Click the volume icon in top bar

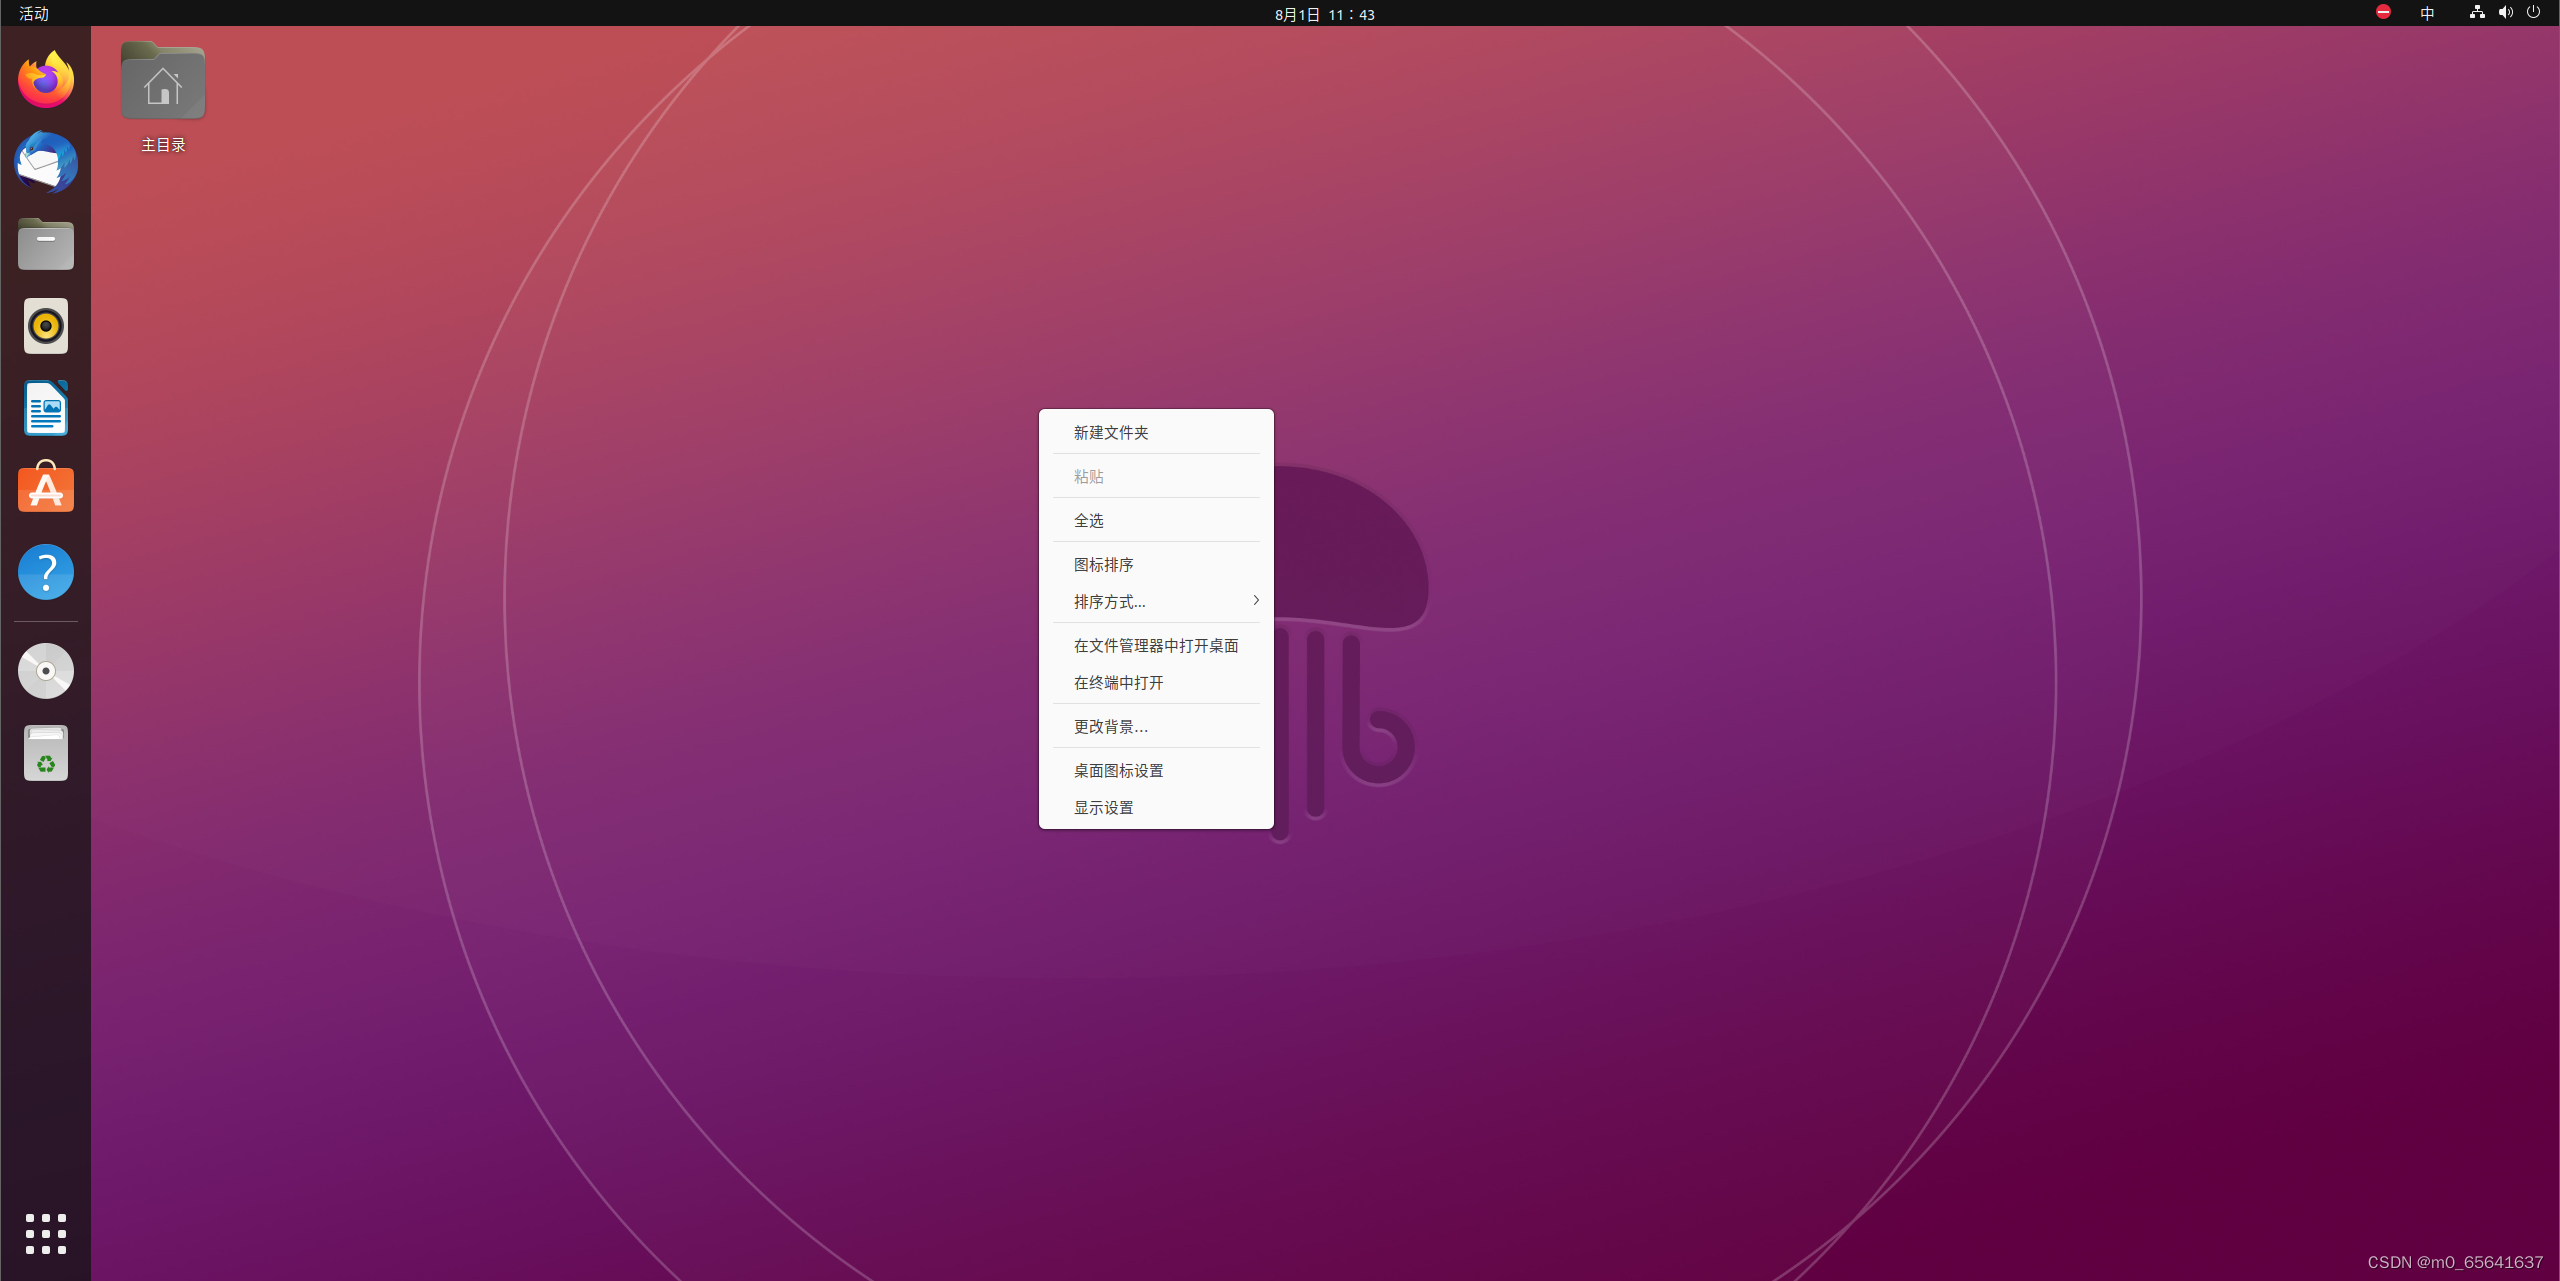[2505, 13]
